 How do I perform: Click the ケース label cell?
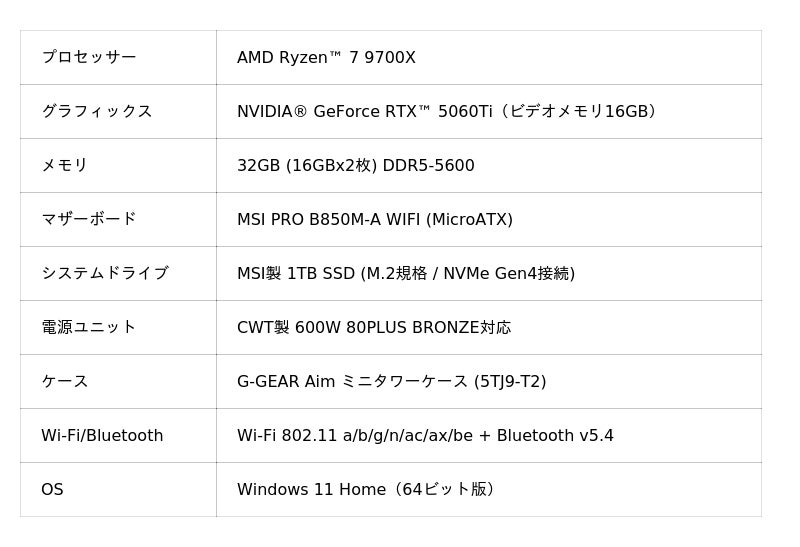[x=65, y=382]
